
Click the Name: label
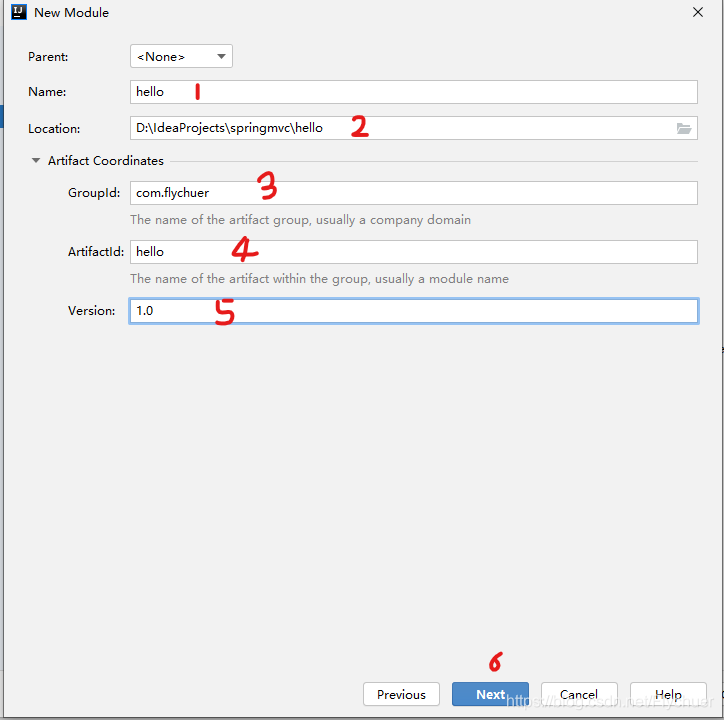pyautogui.click(x=47, y=92)
